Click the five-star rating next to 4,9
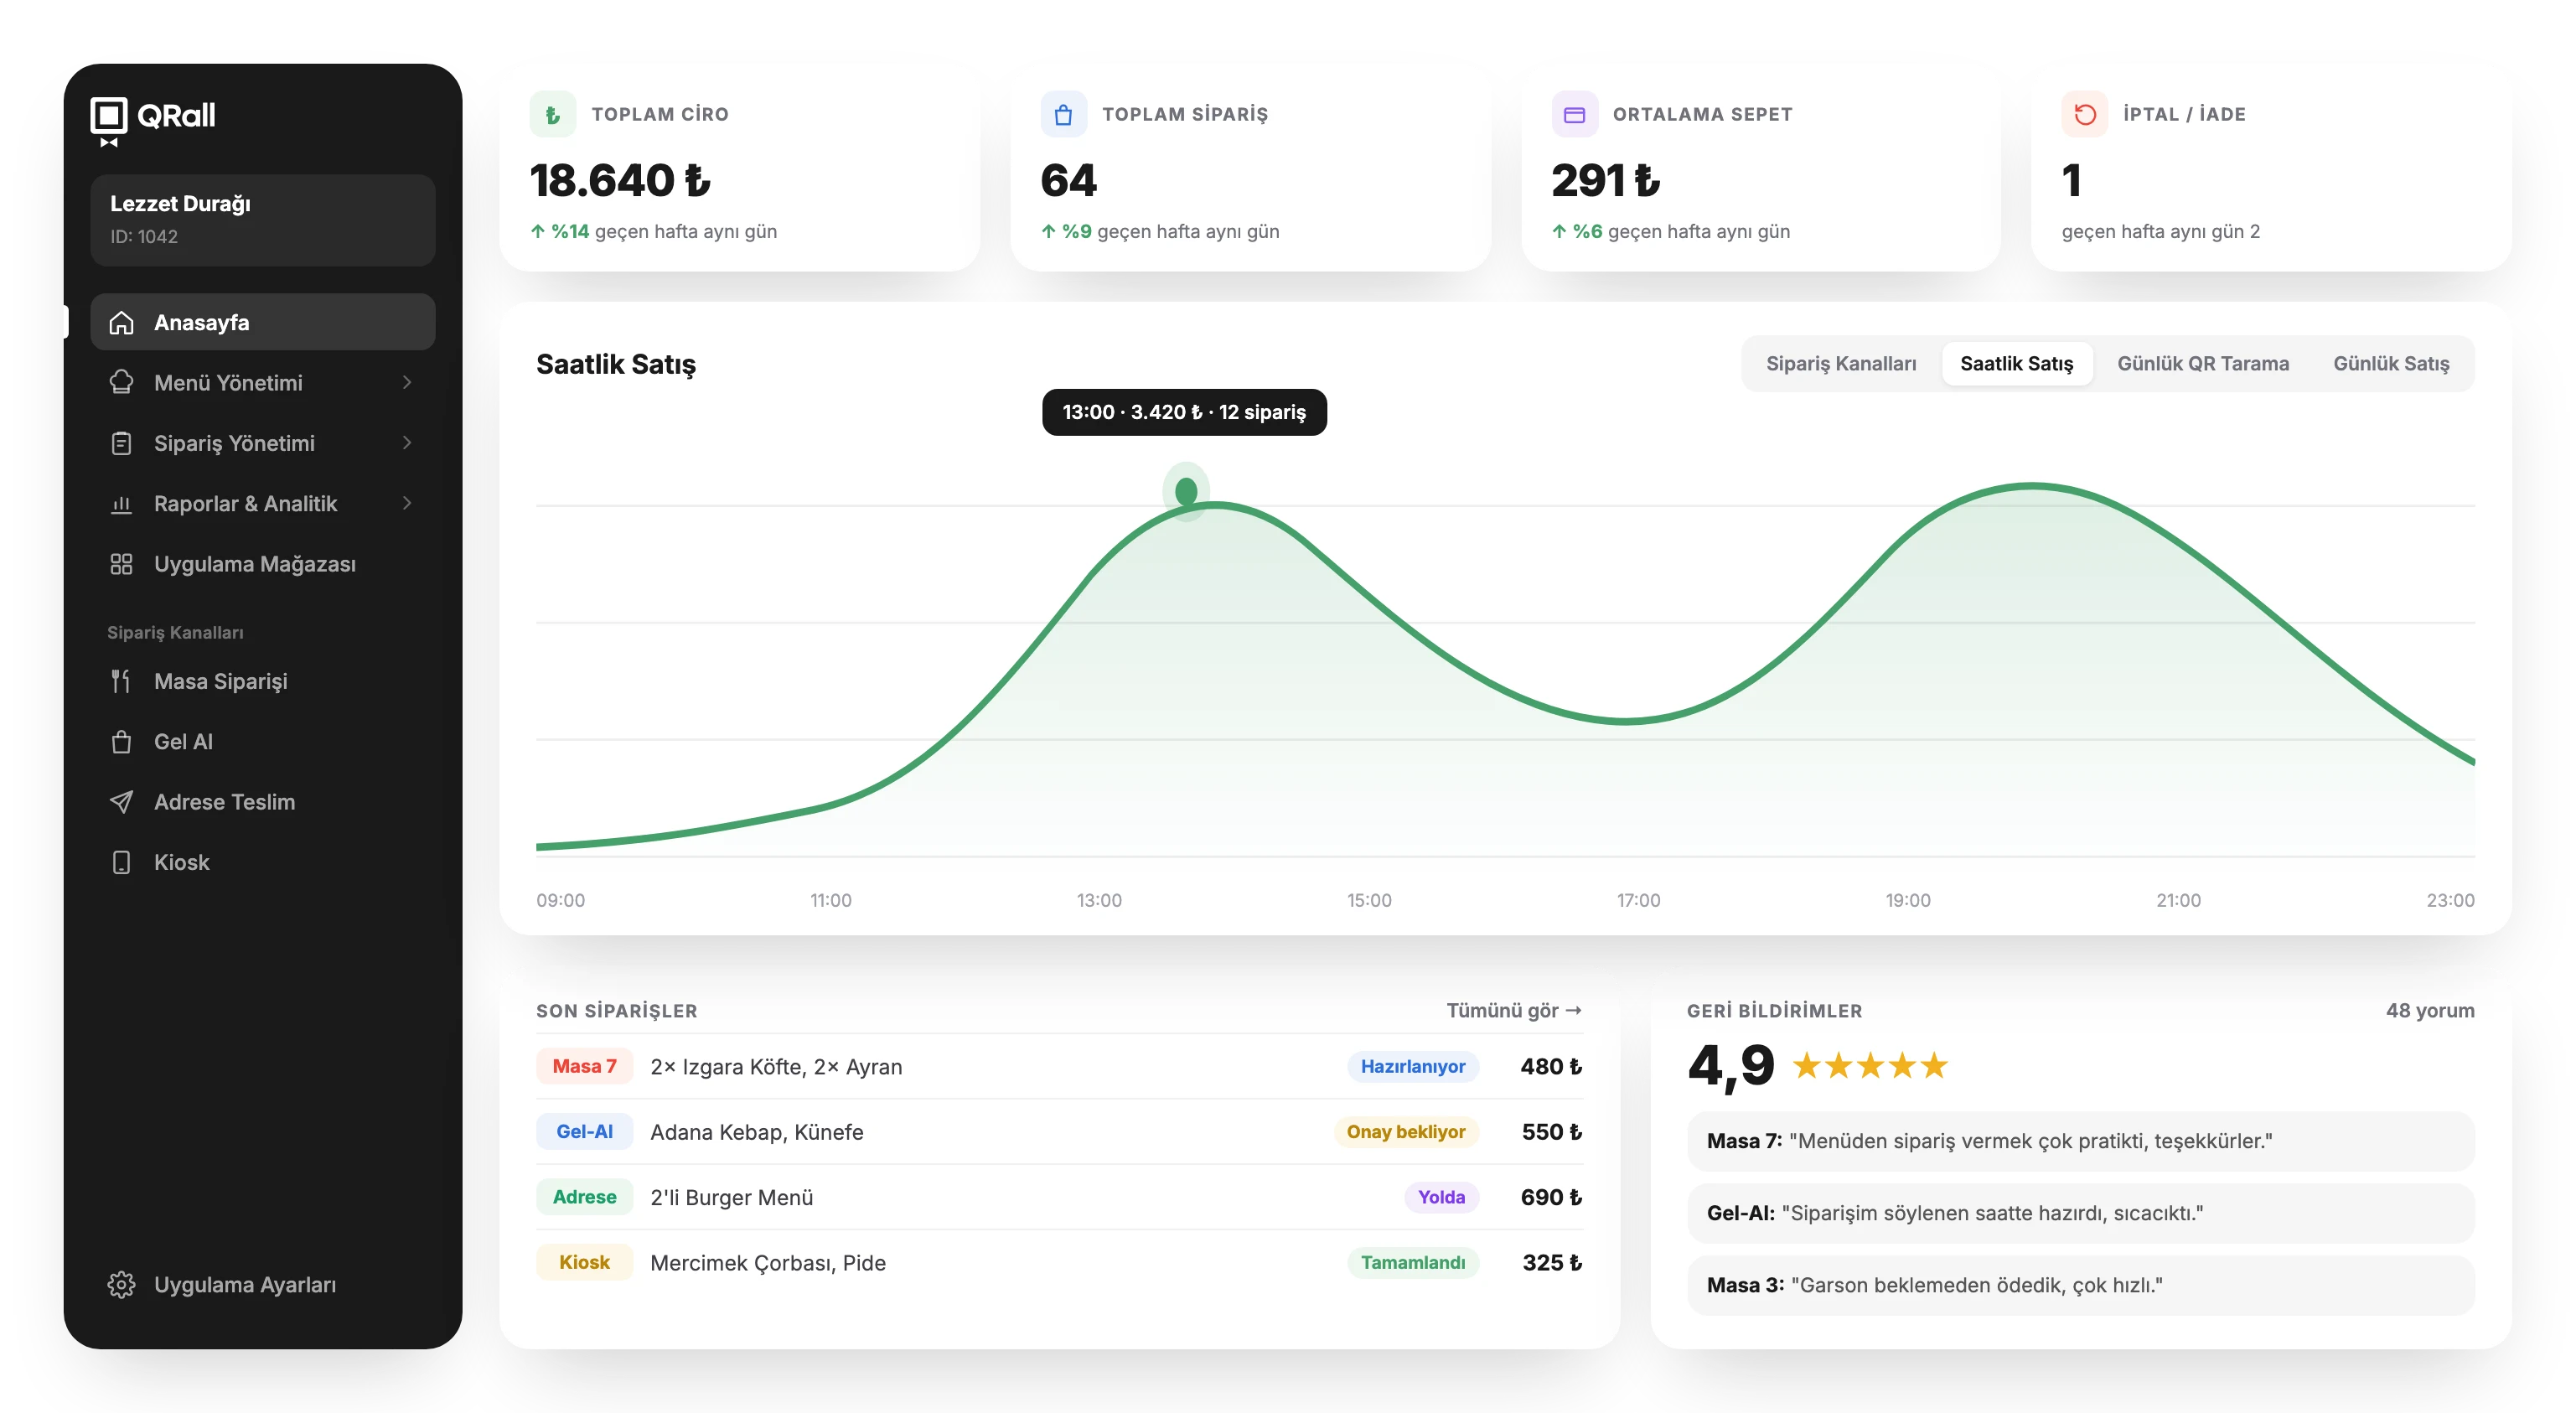This screenshot has width=2576, height=1413. coord(1869,1065)
